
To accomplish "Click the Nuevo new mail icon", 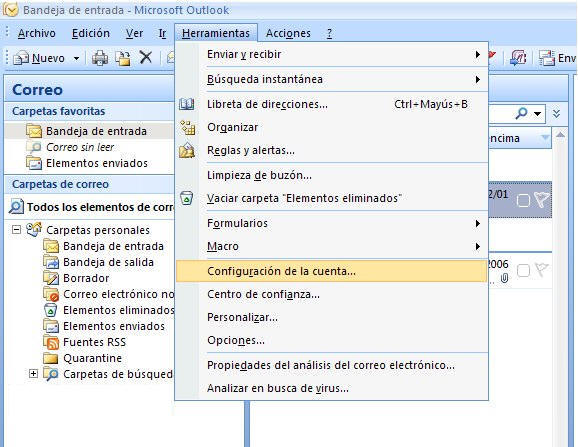I will tap(21, 58).
